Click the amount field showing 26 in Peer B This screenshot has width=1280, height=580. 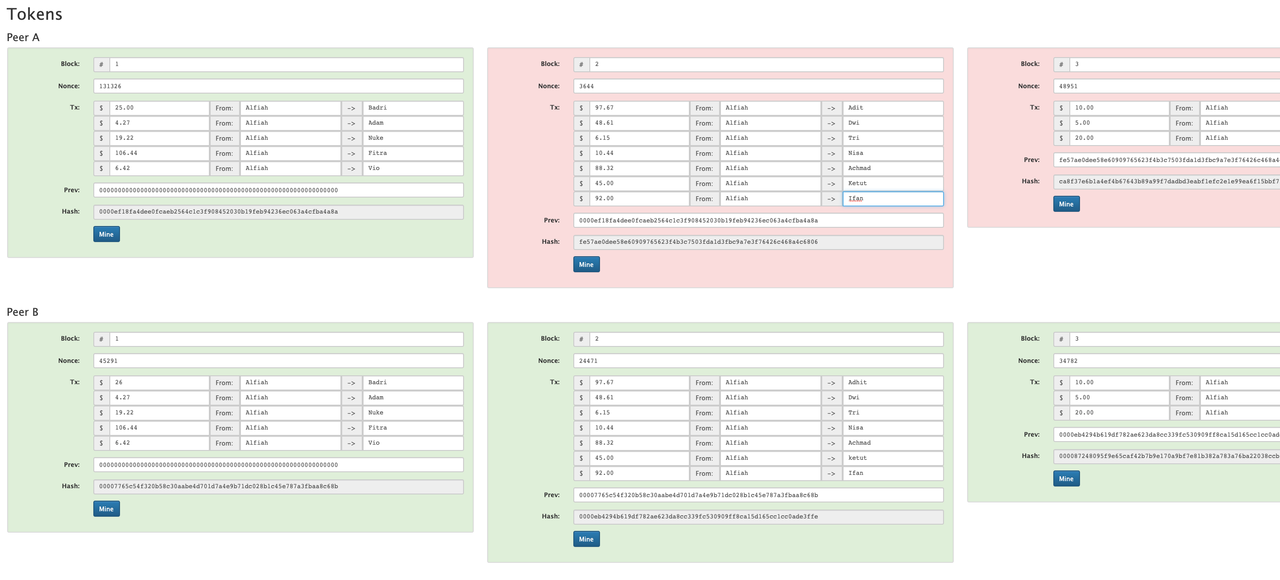click(159, 383)
